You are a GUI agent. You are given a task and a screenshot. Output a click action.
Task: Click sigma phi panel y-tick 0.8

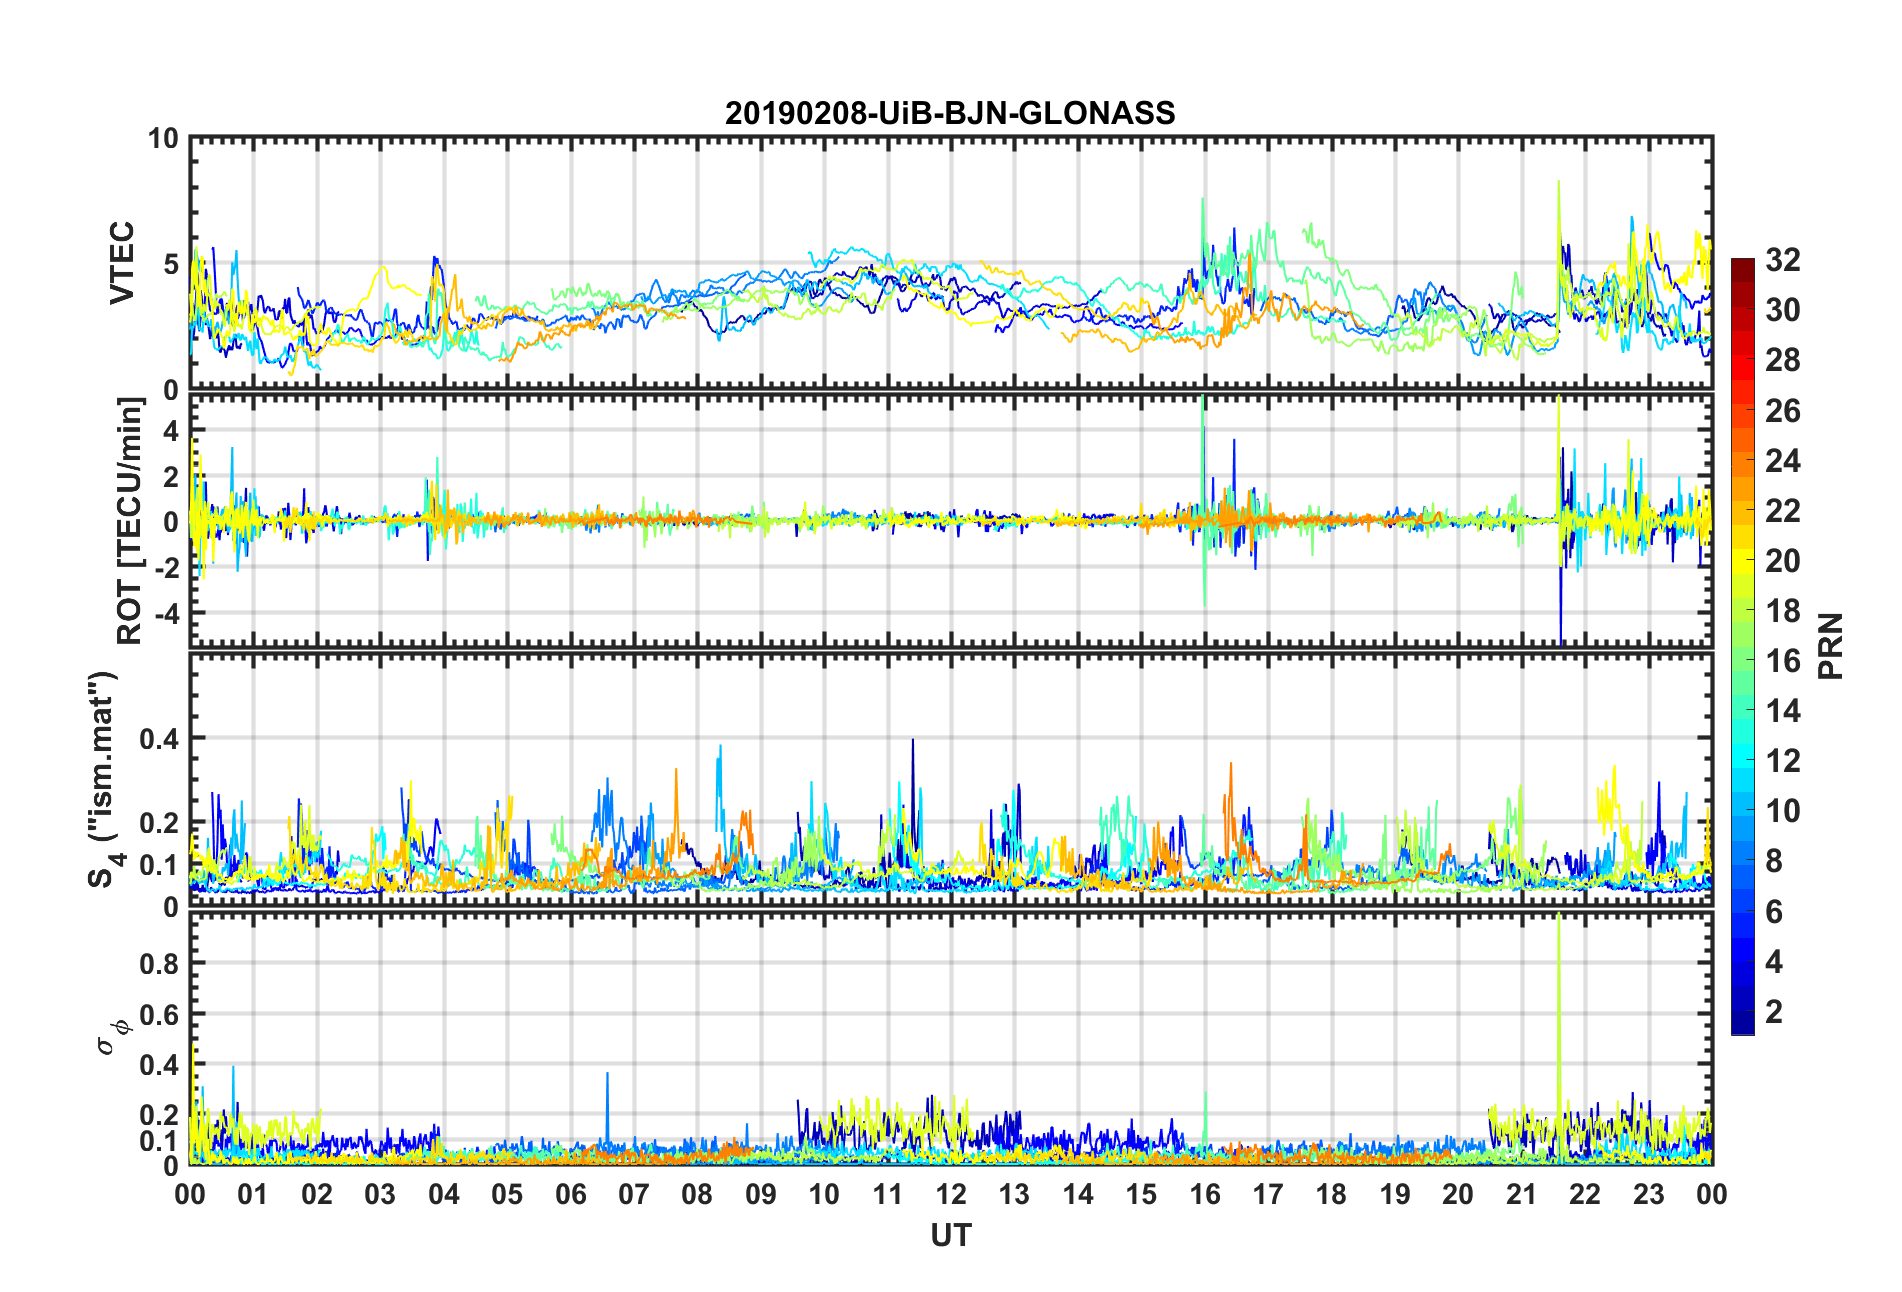click(159, 964)
